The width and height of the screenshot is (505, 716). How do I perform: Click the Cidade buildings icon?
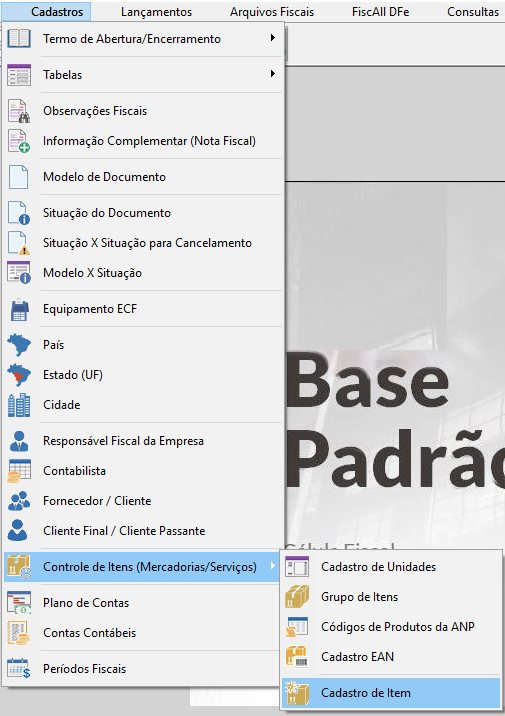coord(19,405)
